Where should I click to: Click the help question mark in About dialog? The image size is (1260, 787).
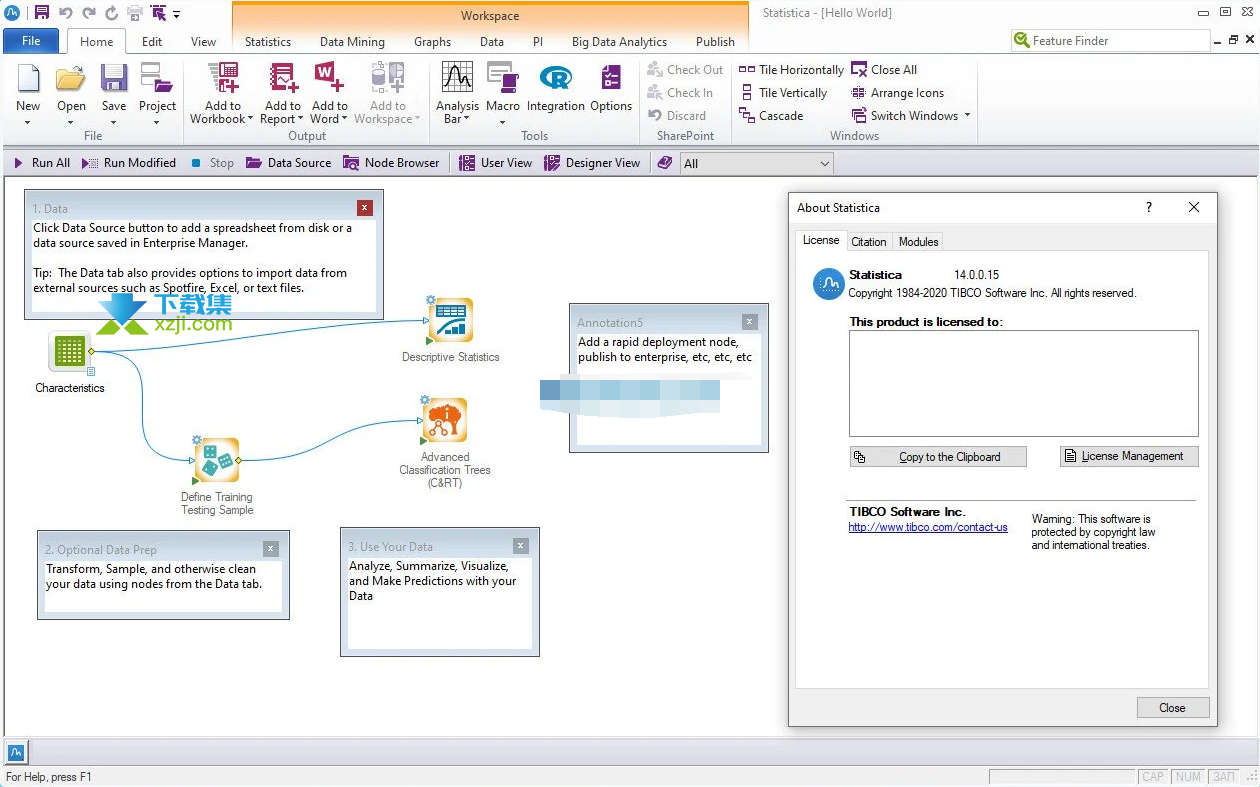(x=1148, y=207)
